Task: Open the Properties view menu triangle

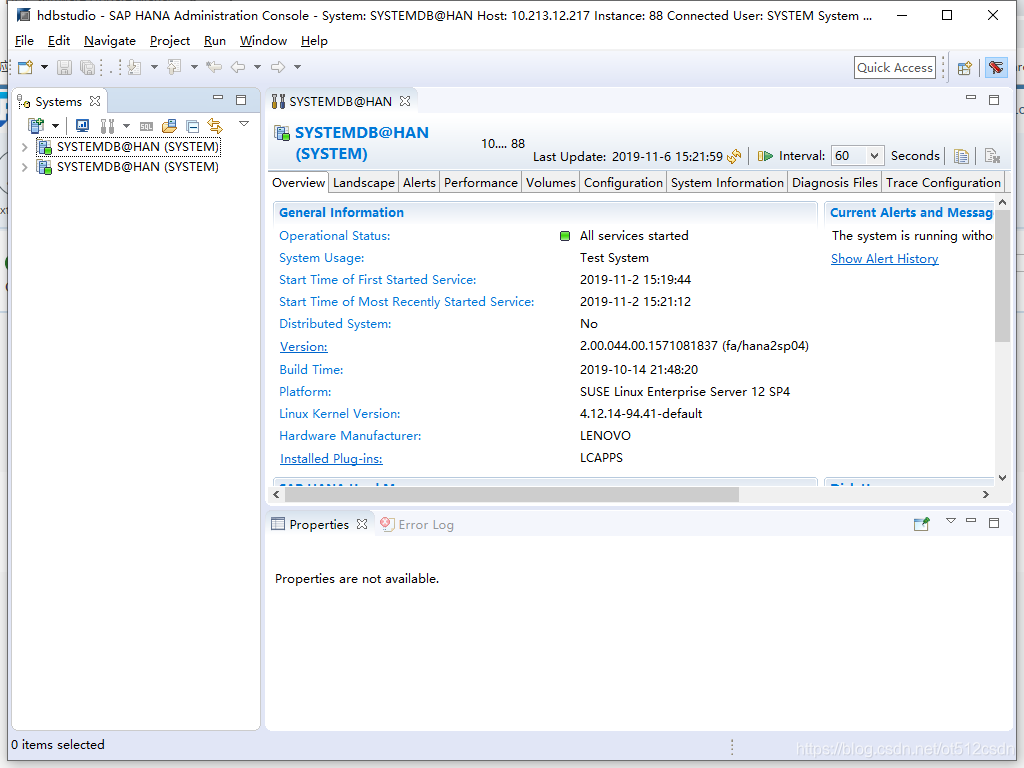Action: (x=951, y=520)
